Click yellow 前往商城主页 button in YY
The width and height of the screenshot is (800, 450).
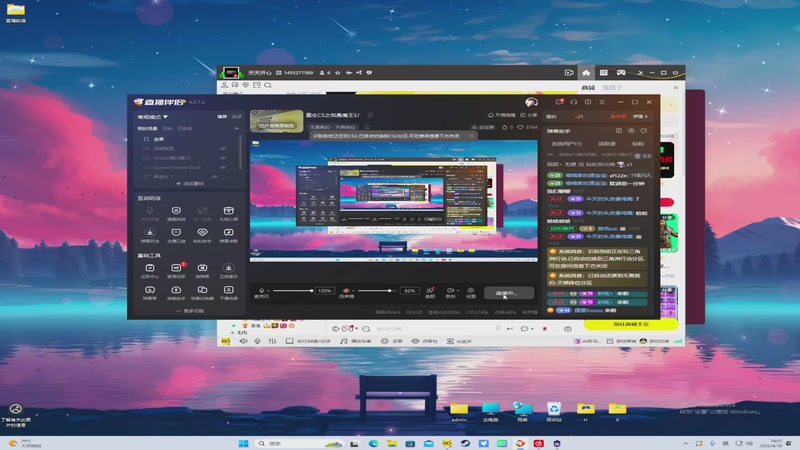point(631,324)
